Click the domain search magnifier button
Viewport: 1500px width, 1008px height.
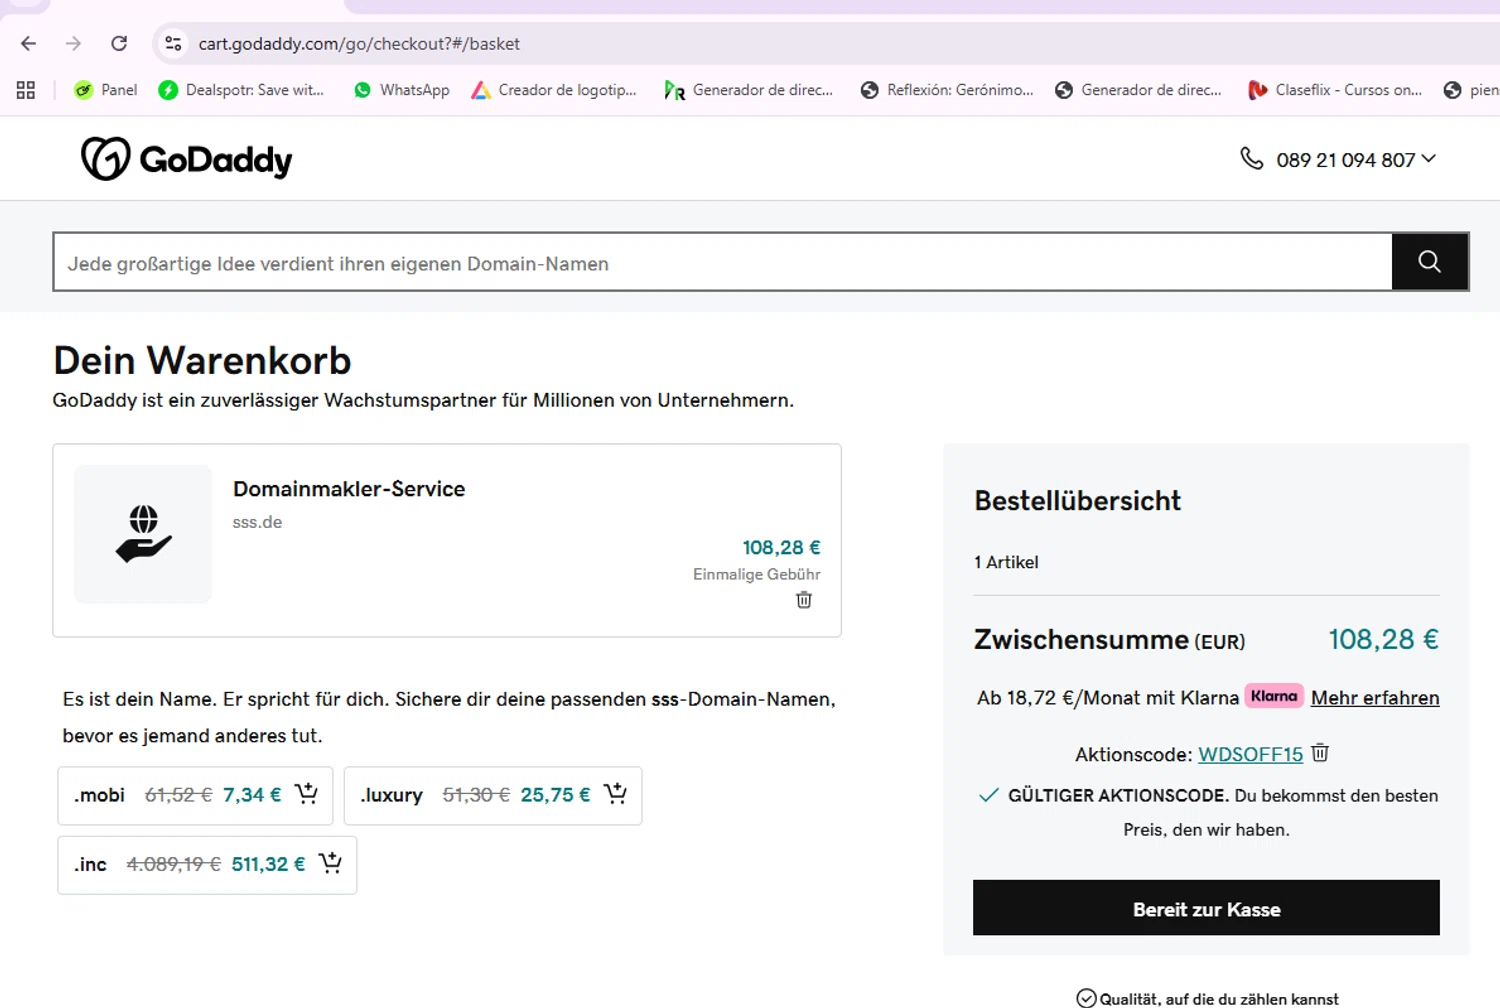tap(1429, 262)
